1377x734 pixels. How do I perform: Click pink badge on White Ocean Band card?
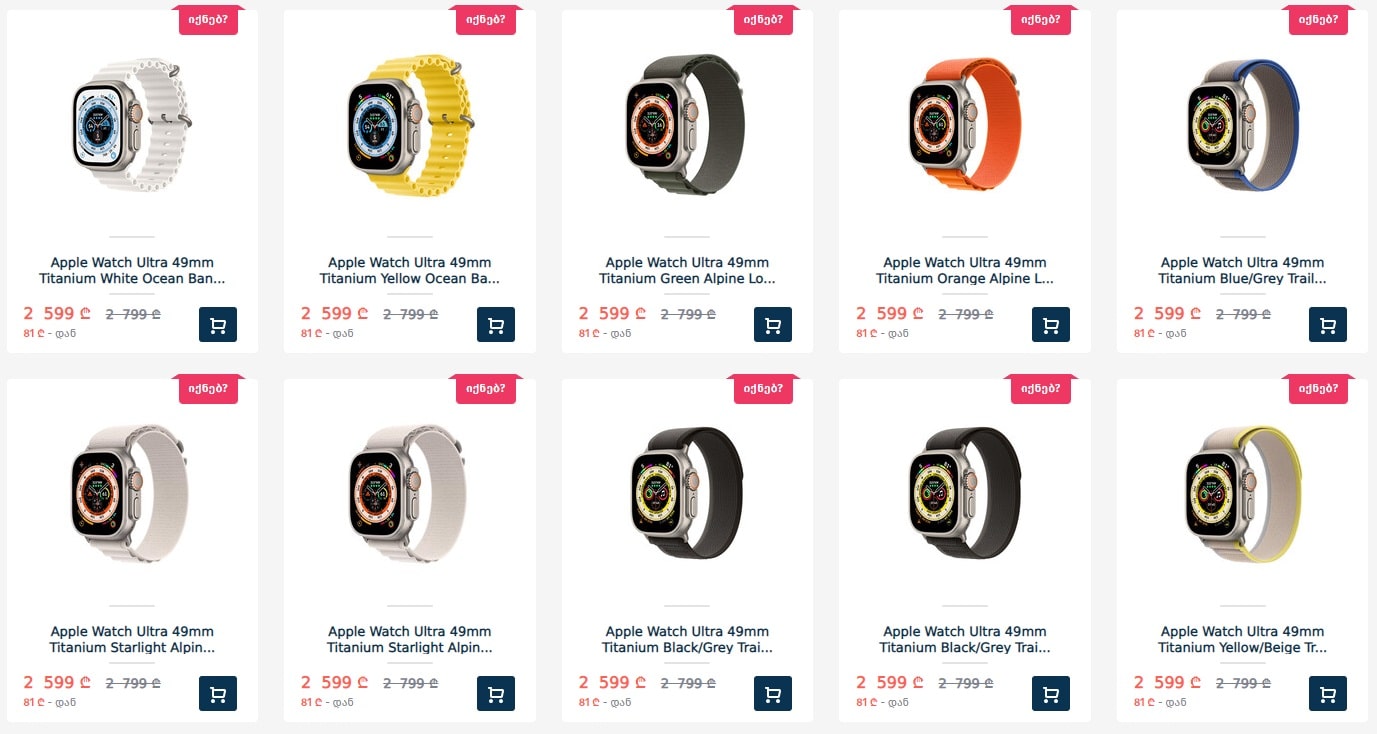208,19
